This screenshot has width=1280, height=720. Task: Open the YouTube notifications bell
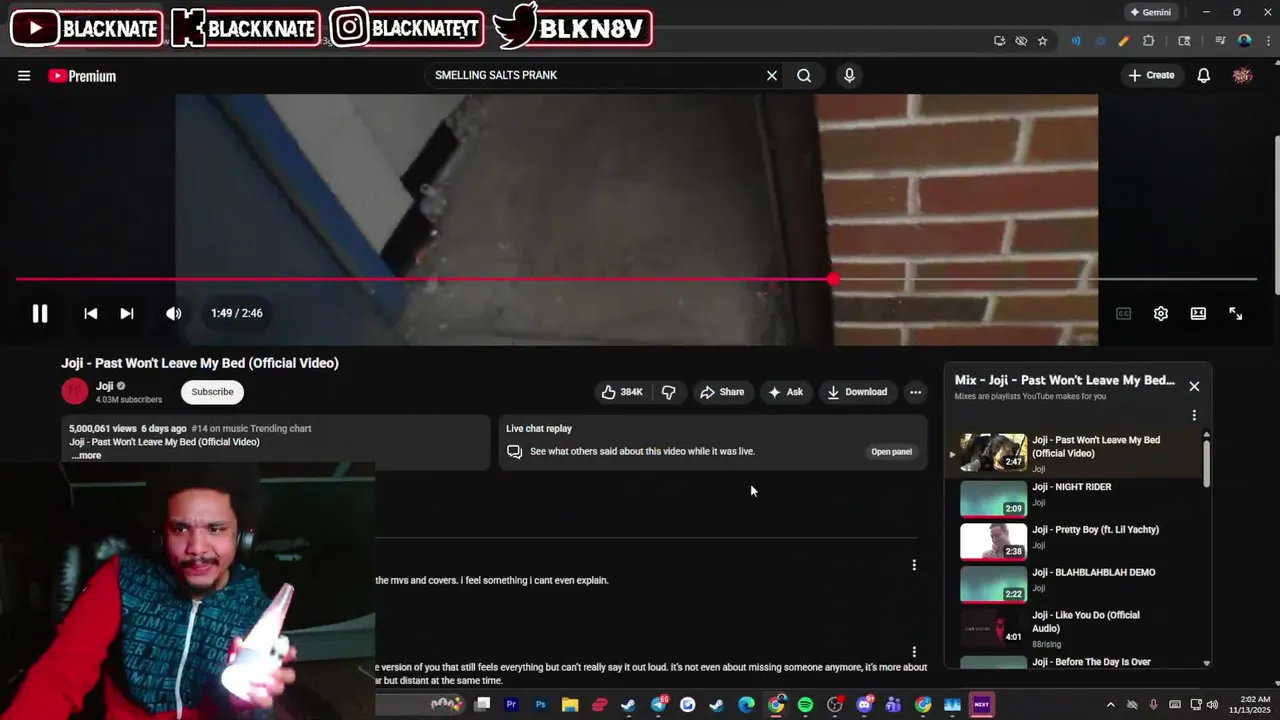pos(1204,76)
